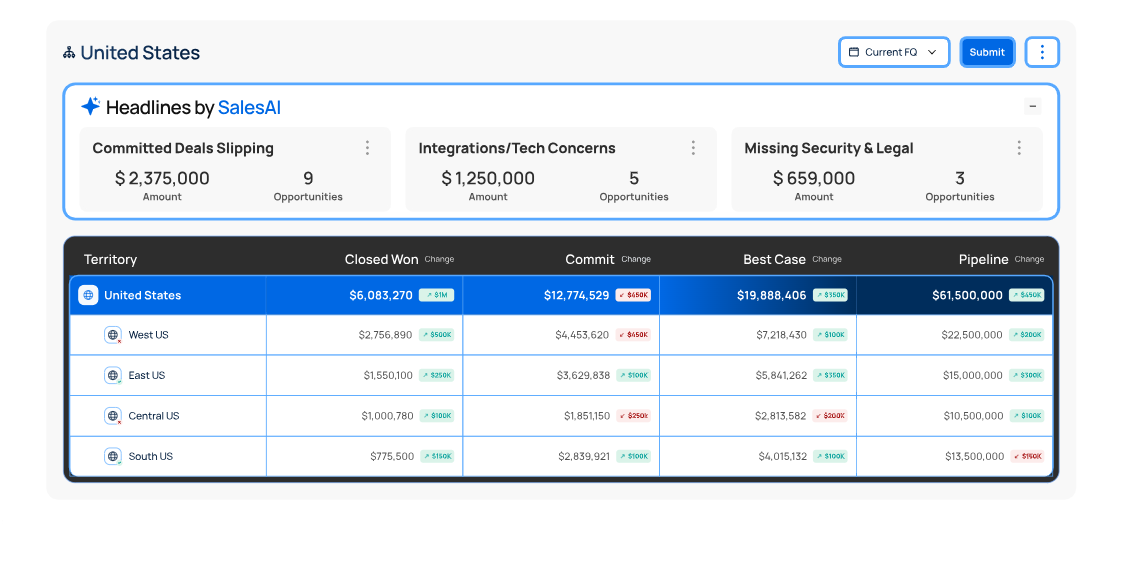Open the Committed Deals Slipping headline title
Viewport: 1122px width, 566px height.
[x=183, y=148]
